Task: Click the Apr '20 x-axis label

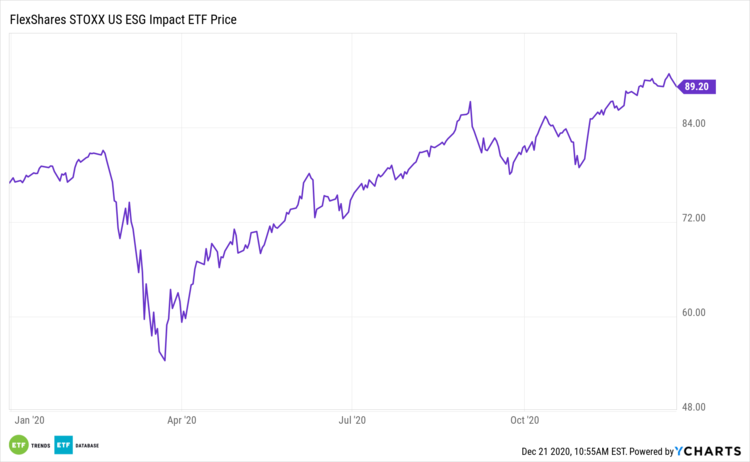Action: (183, 421)
